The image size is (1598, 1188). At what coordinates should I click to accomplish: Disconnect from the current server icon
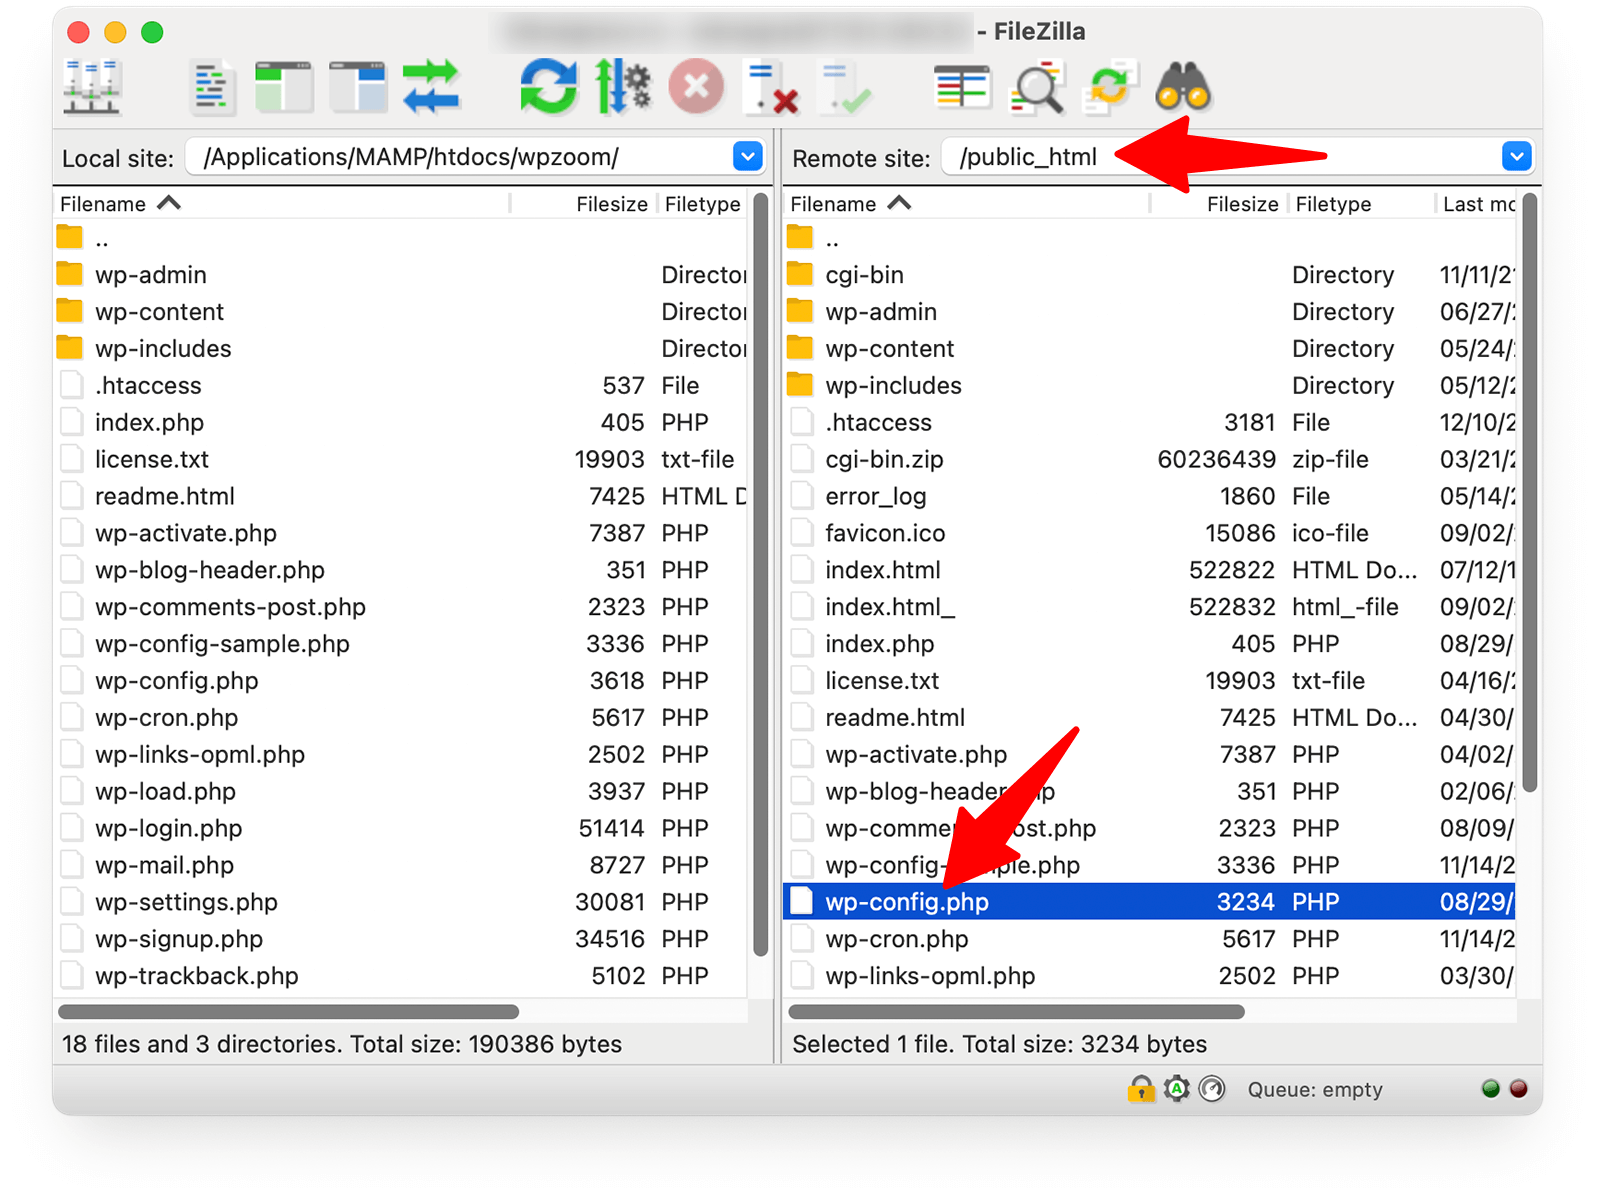(x=771, y=87)
